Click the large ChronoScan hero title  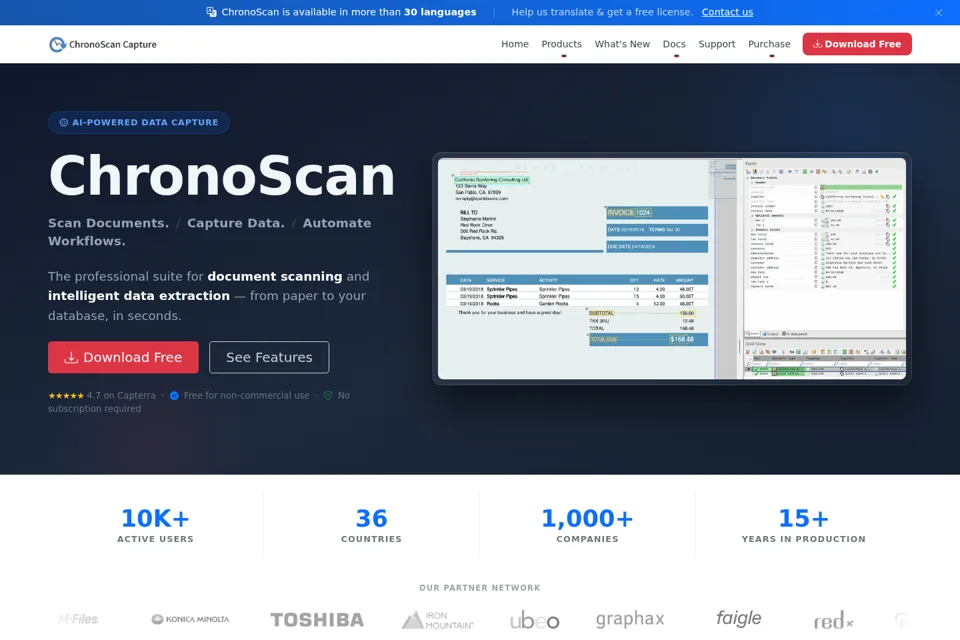tap(222, 176)
